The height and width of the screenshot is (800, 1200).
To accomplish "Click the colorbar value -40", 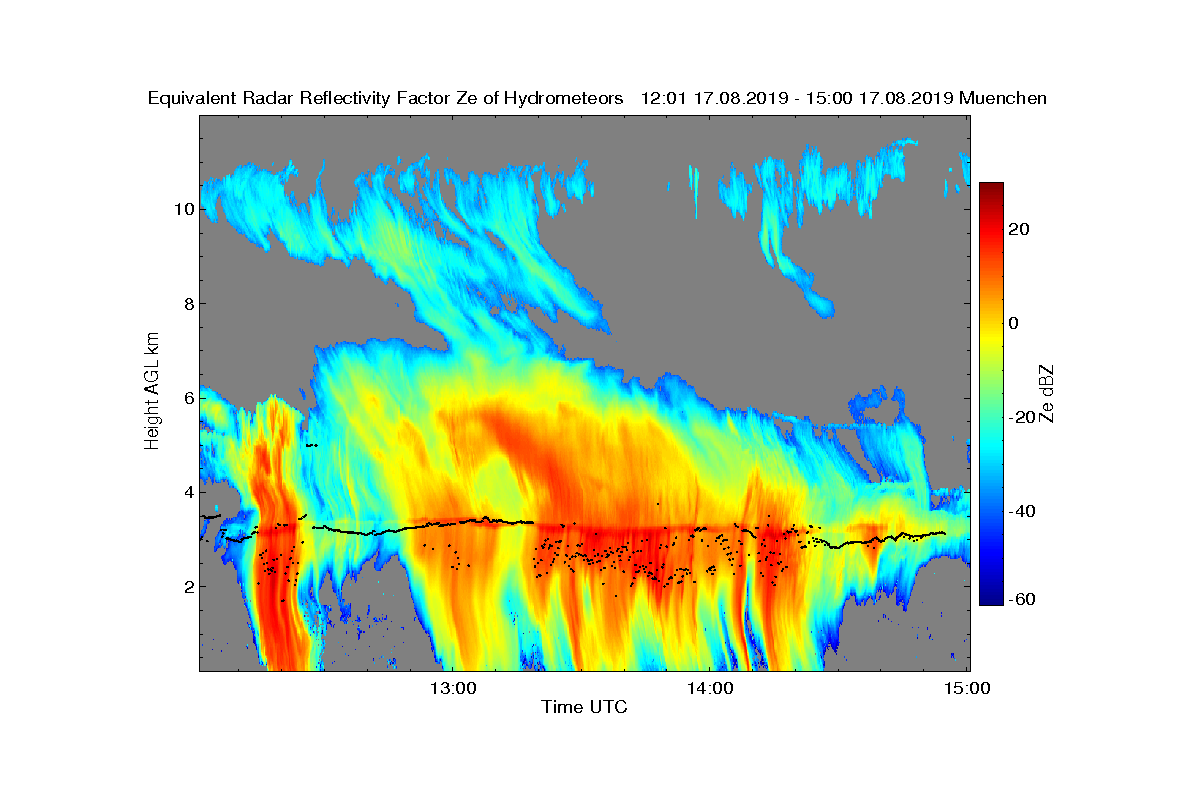I will (1023, 511).
